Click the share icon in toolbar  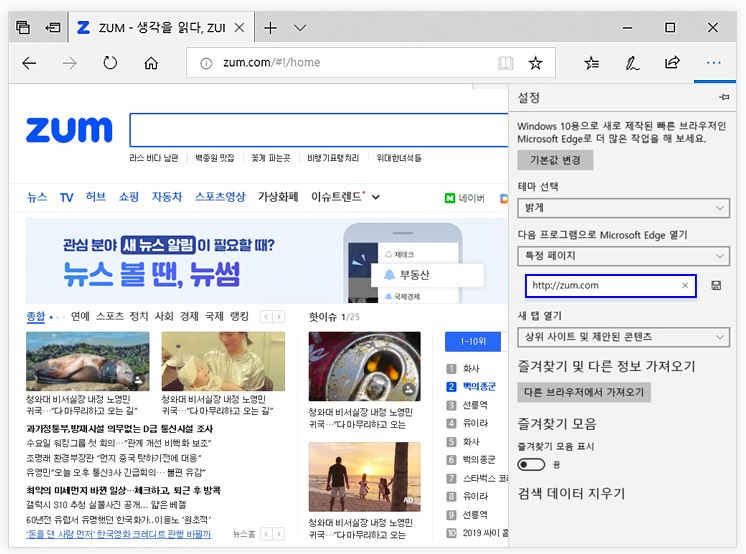(672, 62)
